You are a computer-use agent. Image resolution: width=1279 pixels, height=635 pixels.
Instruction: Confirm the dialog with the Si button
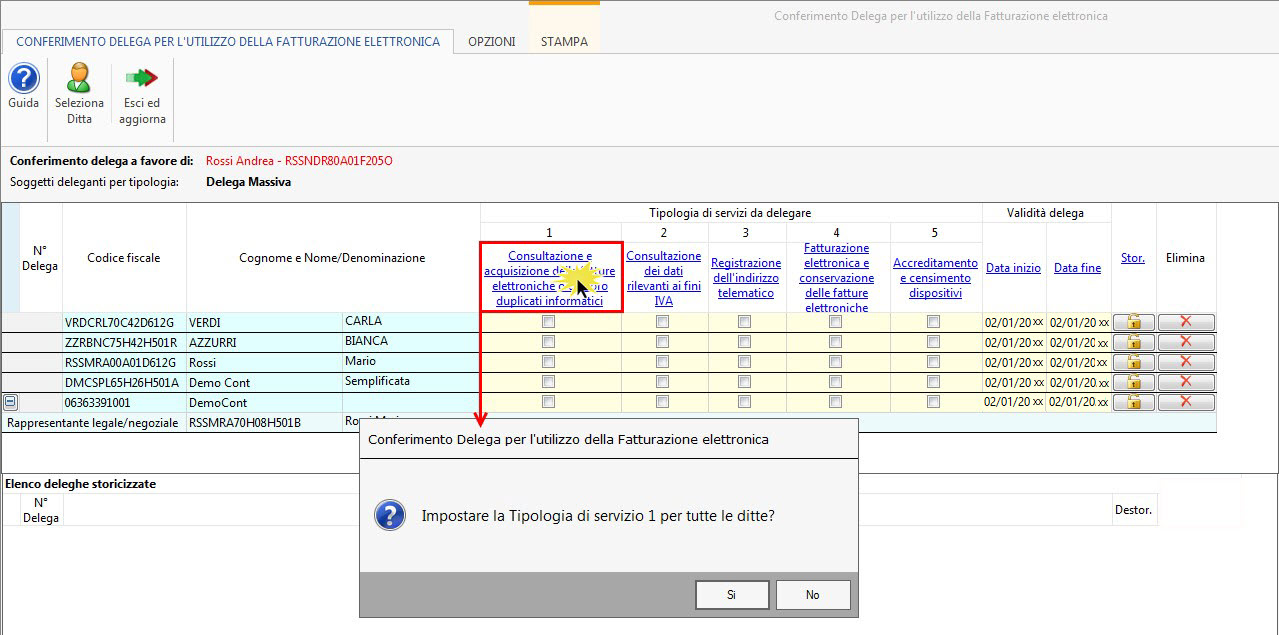click(732, 594)
